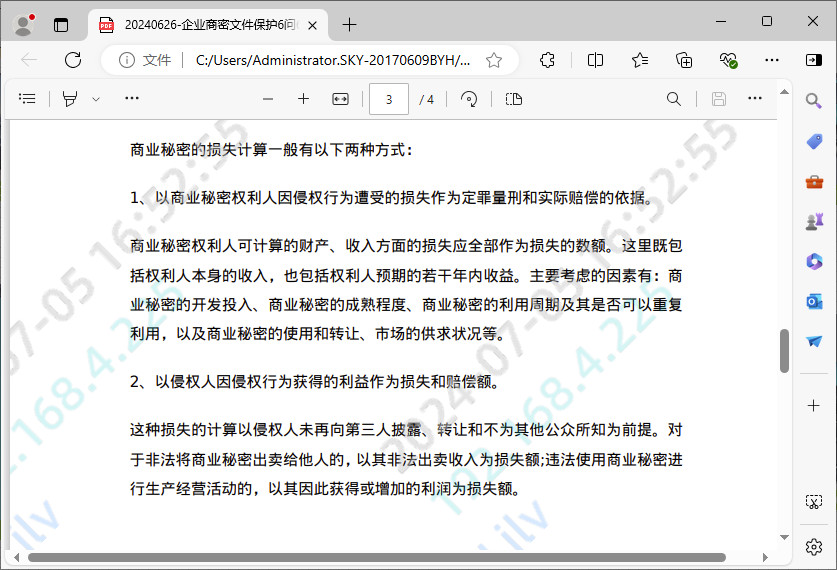The image size is (837, 570).
Task: Click the fit to width icon
Action: coord(340,99)
